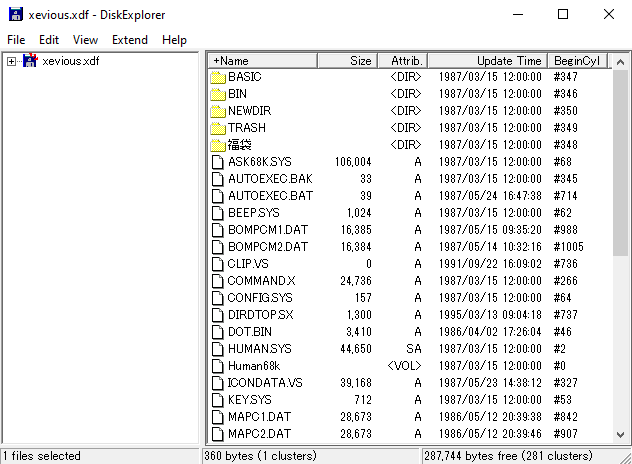Click the DiskExplorer title bar app icon
632x464 pixels.
click(x=16, y=14)
